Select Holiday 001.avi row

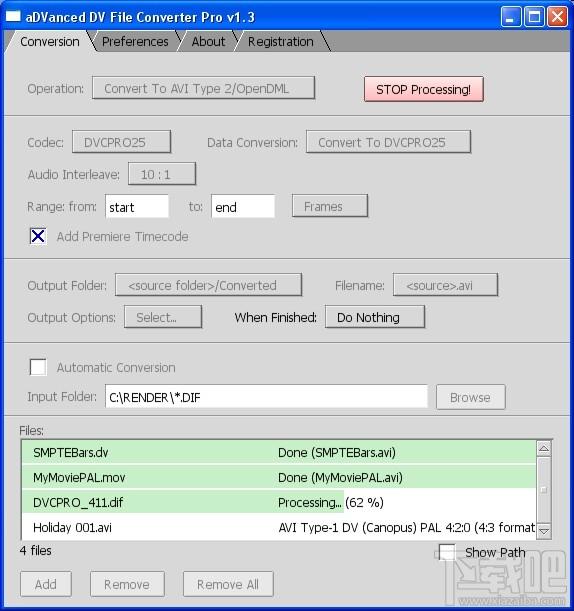tap(279, 527)
